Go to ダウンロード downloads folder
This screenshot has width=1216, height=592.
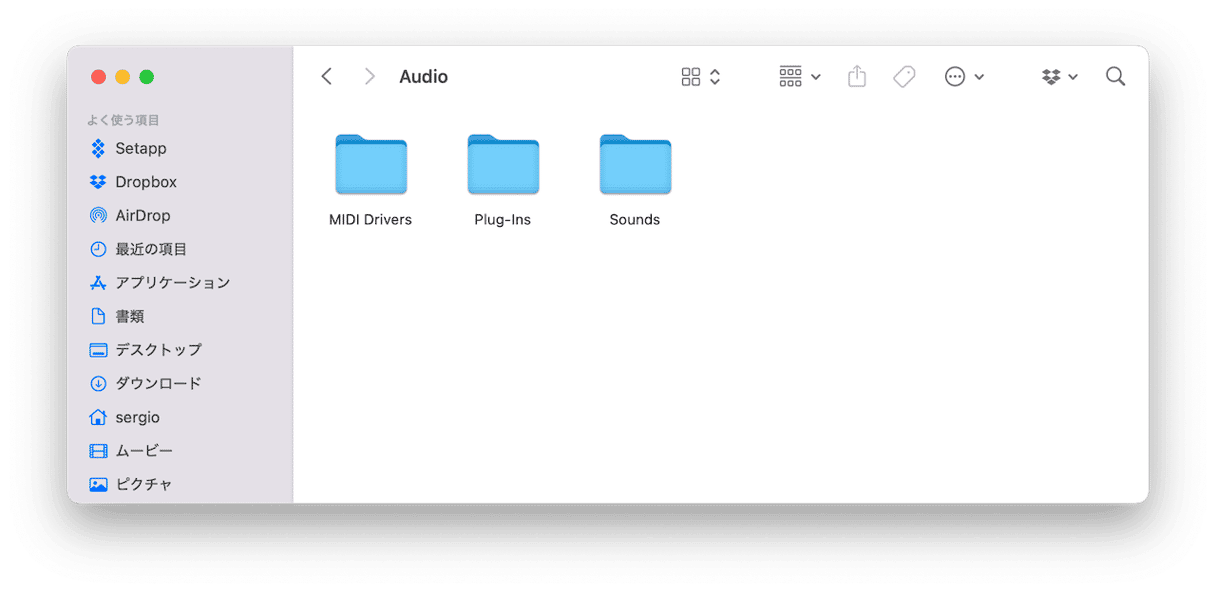(x=158, y=383)
